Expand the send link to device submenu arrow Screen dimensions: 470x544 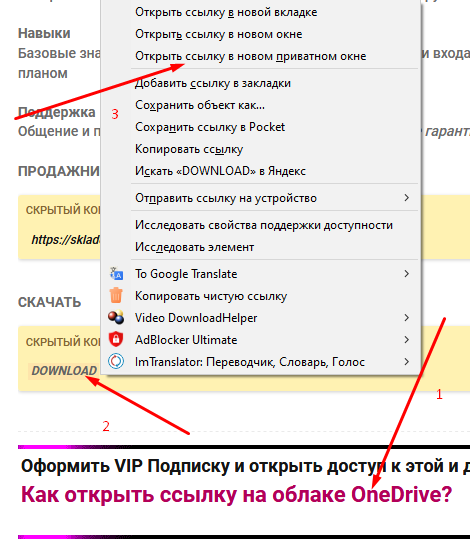pyautogui.click(x=407, y=198)
